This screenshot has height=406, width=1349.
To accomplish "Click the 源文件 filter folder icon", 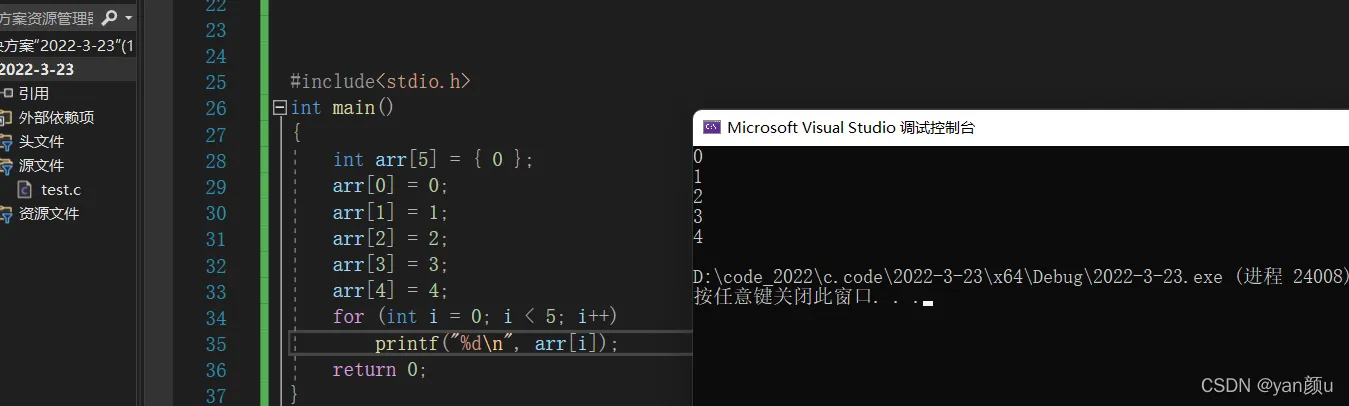I will pos(7,165).
